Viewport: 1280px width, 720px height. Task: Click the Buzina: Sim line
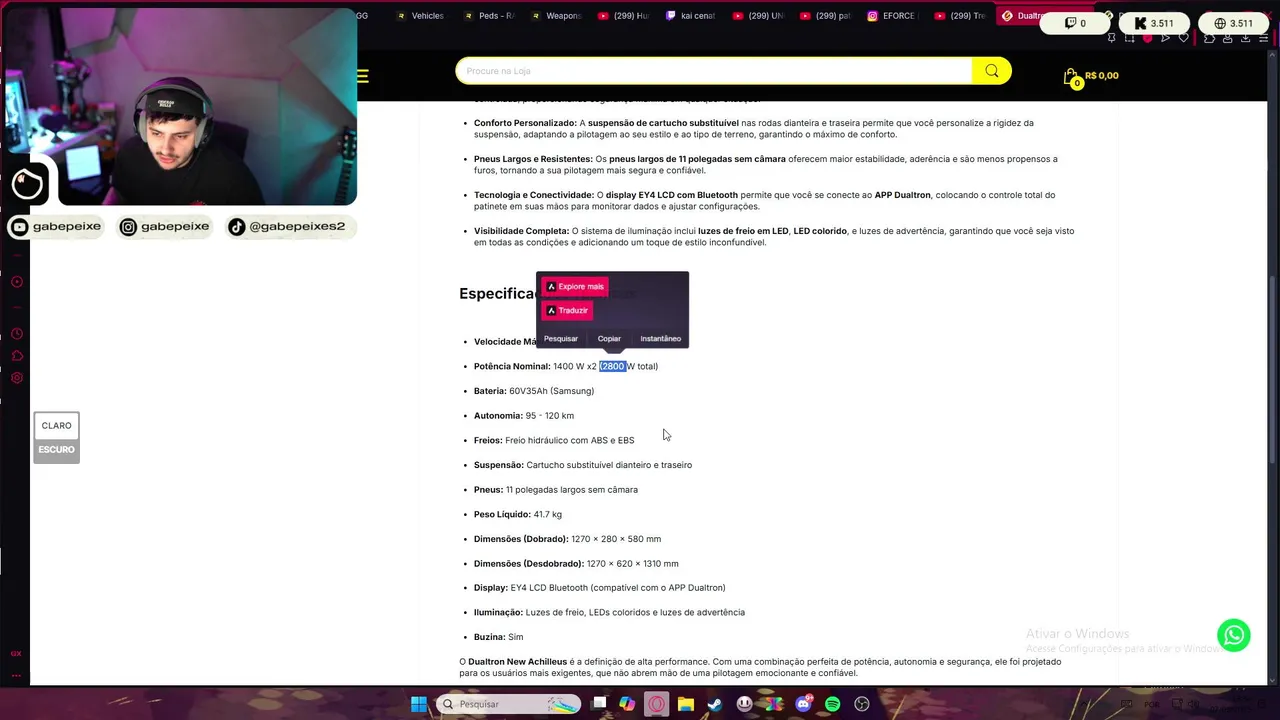tap(499, 638)
